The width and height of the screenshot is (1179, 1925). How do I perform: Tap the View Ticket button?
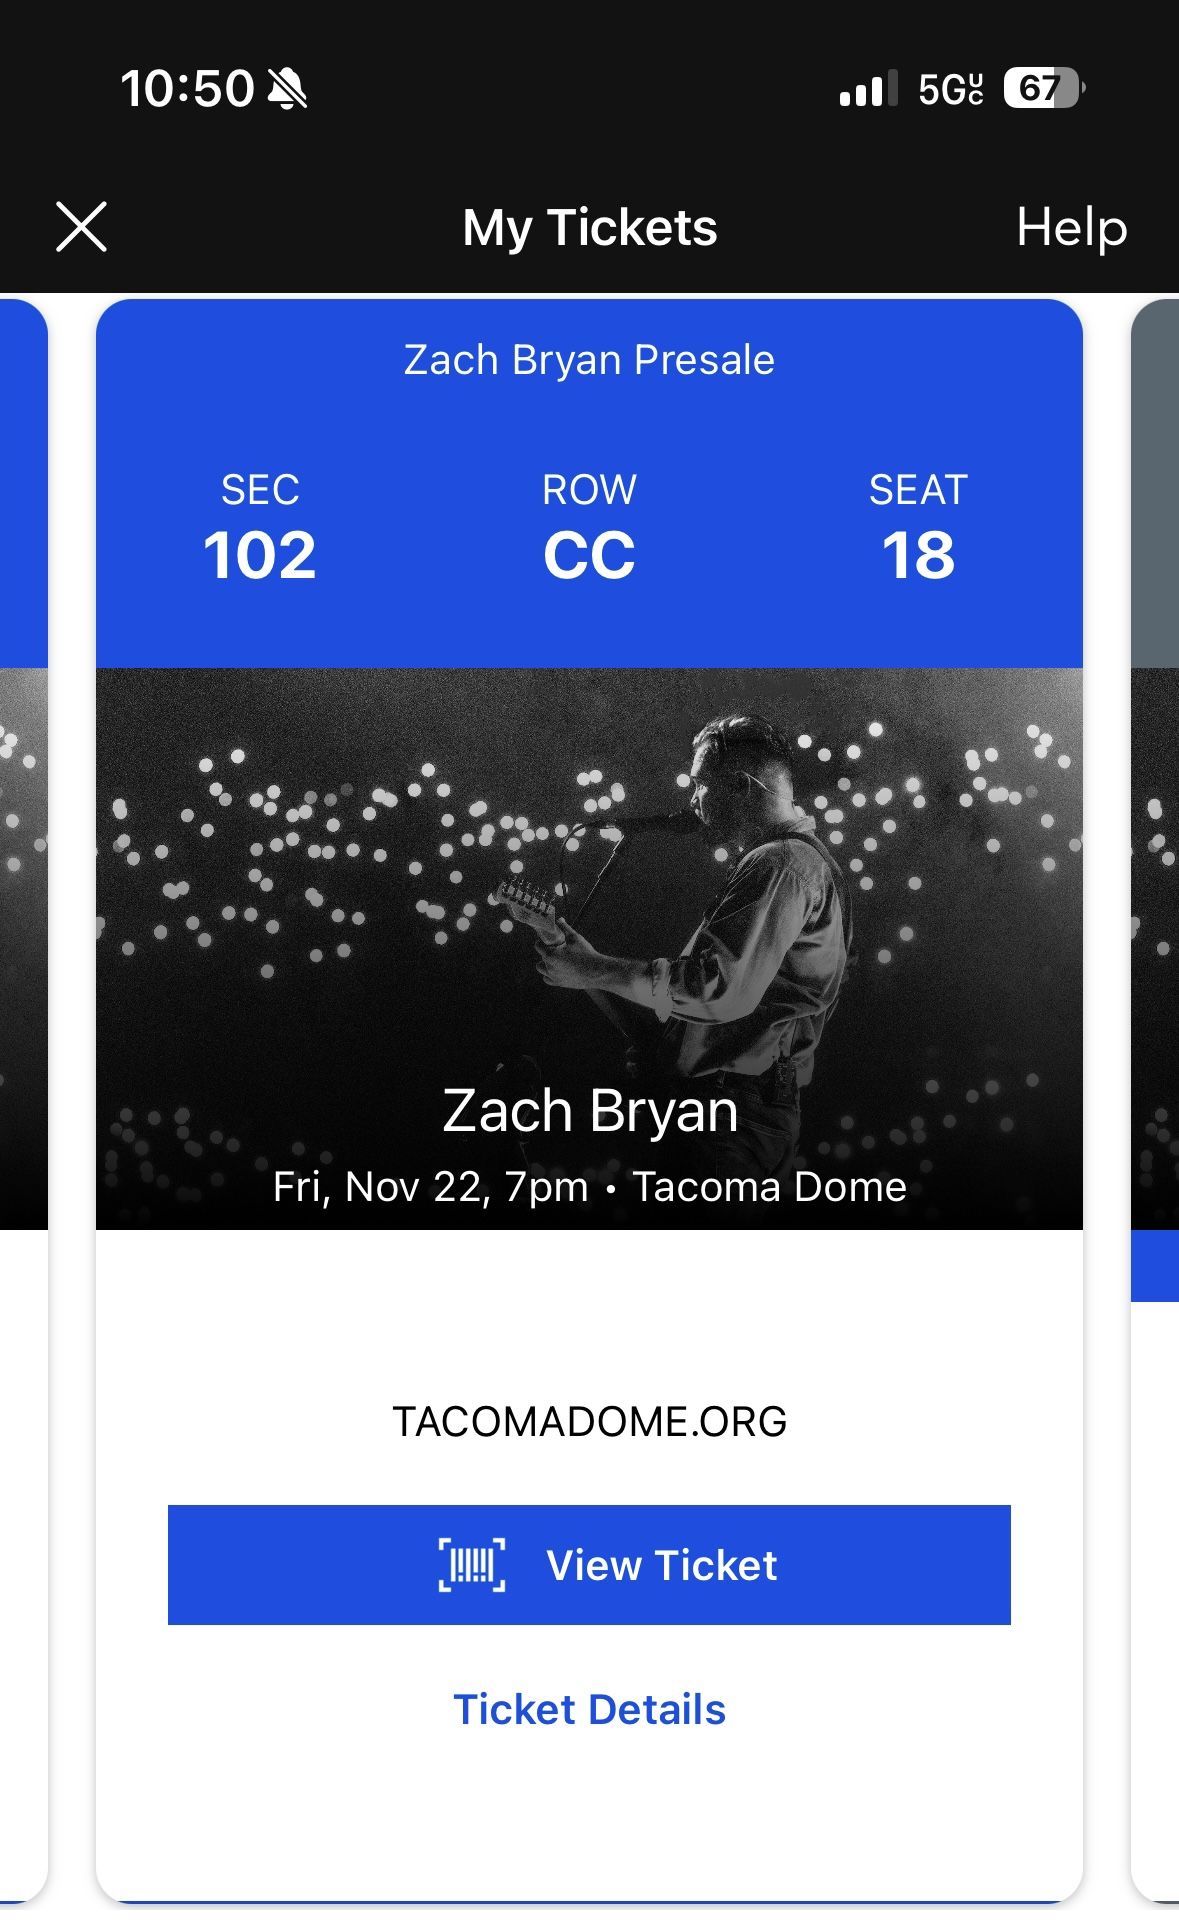click(589, 1565)
